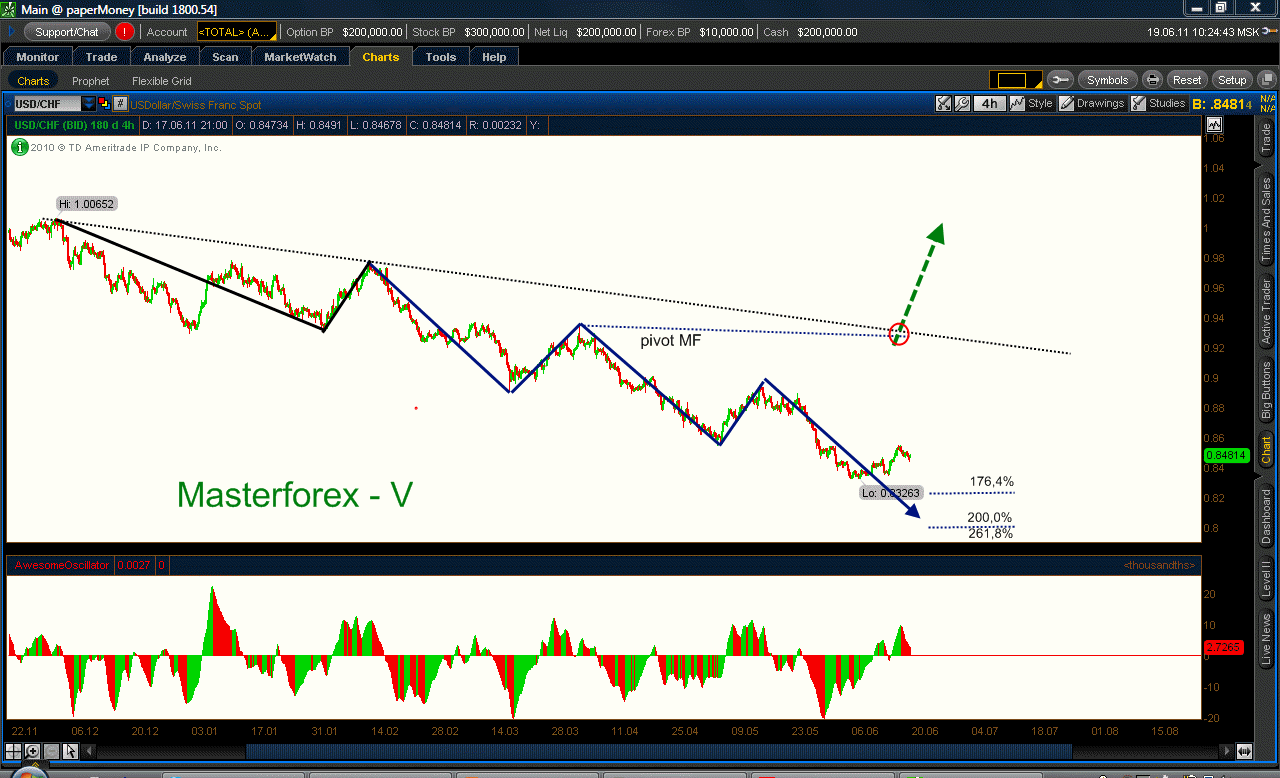Open the Setup button
This screenshot has width=1280, height=778.
(1232, 80)
